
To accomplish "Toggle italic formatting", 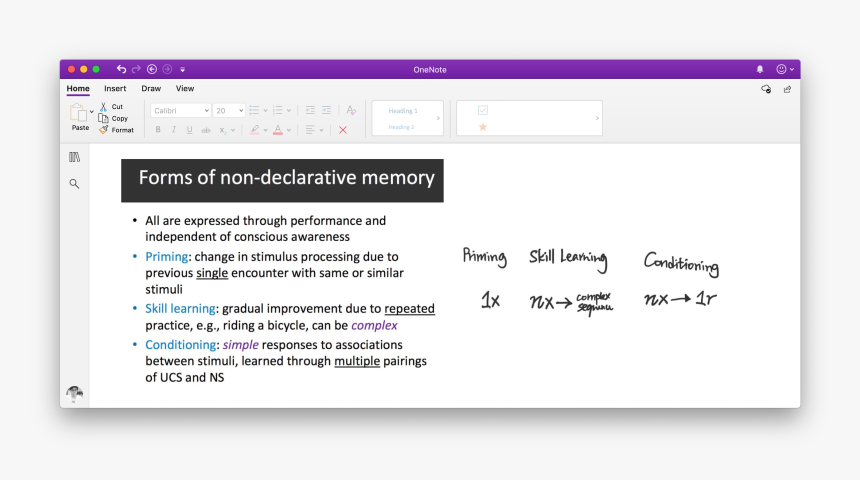I will tap(173, 130).
